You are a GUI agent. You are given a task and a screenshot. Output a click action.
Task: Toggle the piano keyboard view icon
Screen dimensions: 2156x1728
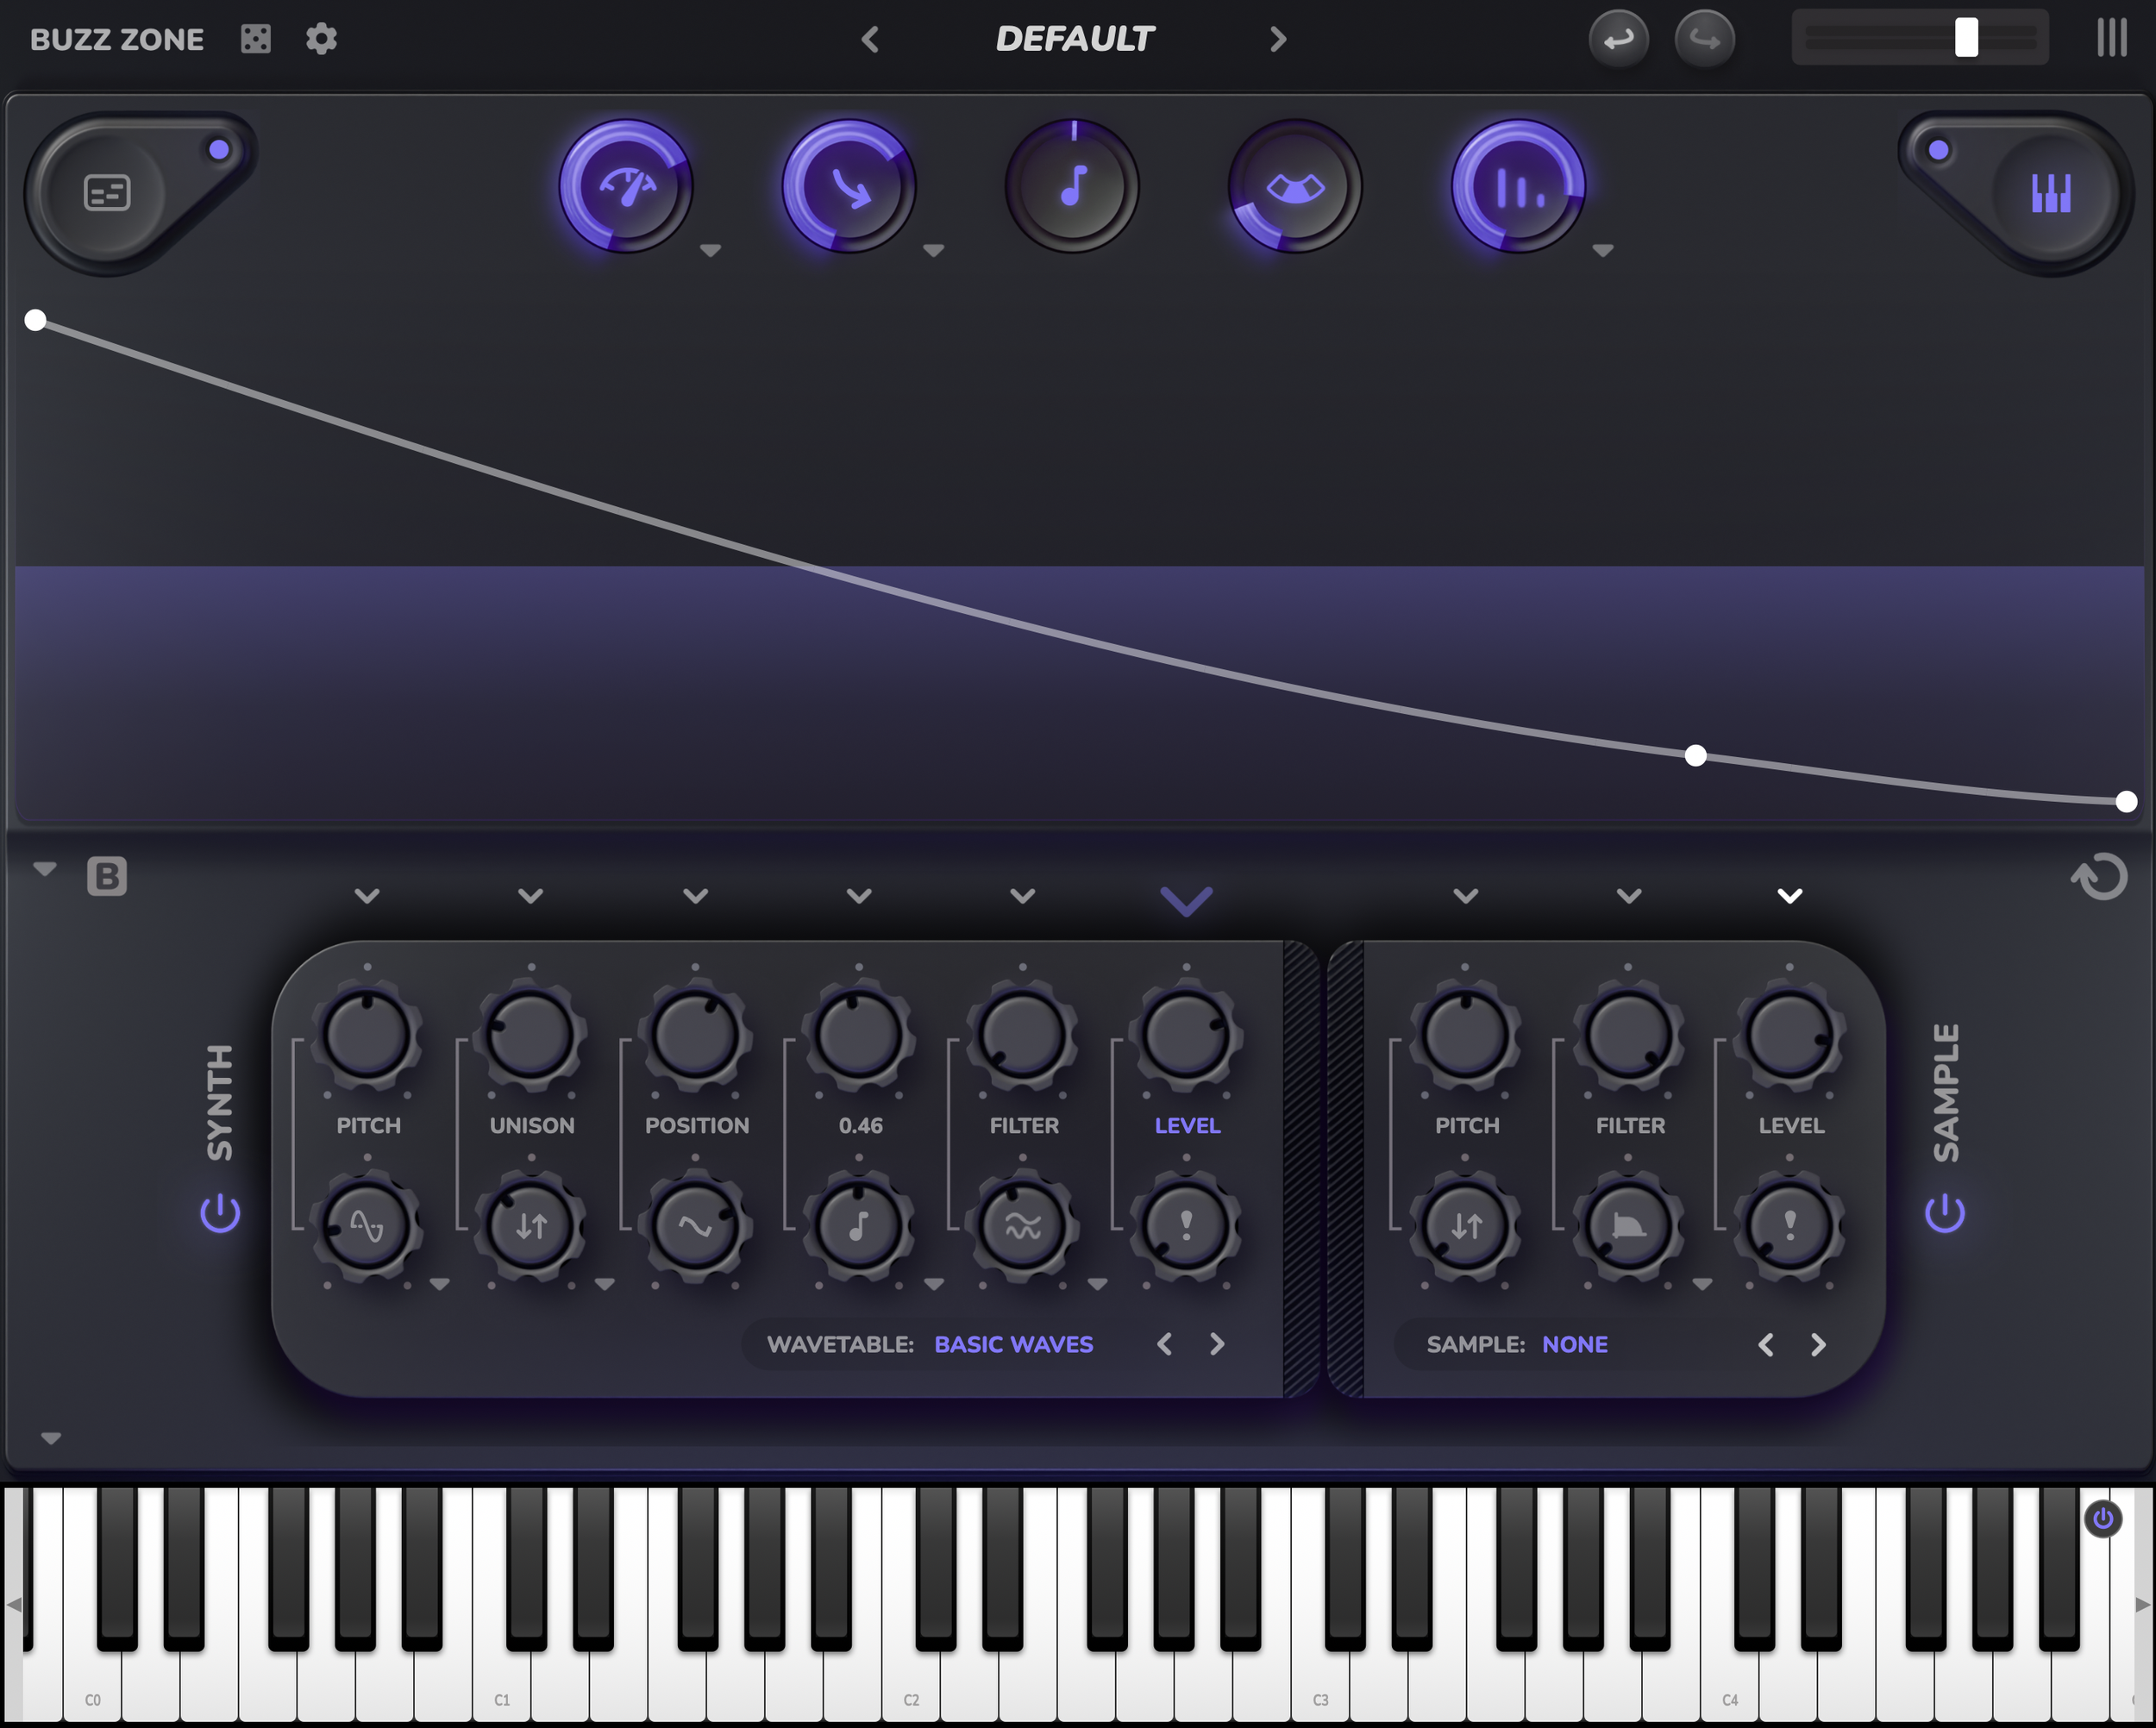pos(2050,192)
